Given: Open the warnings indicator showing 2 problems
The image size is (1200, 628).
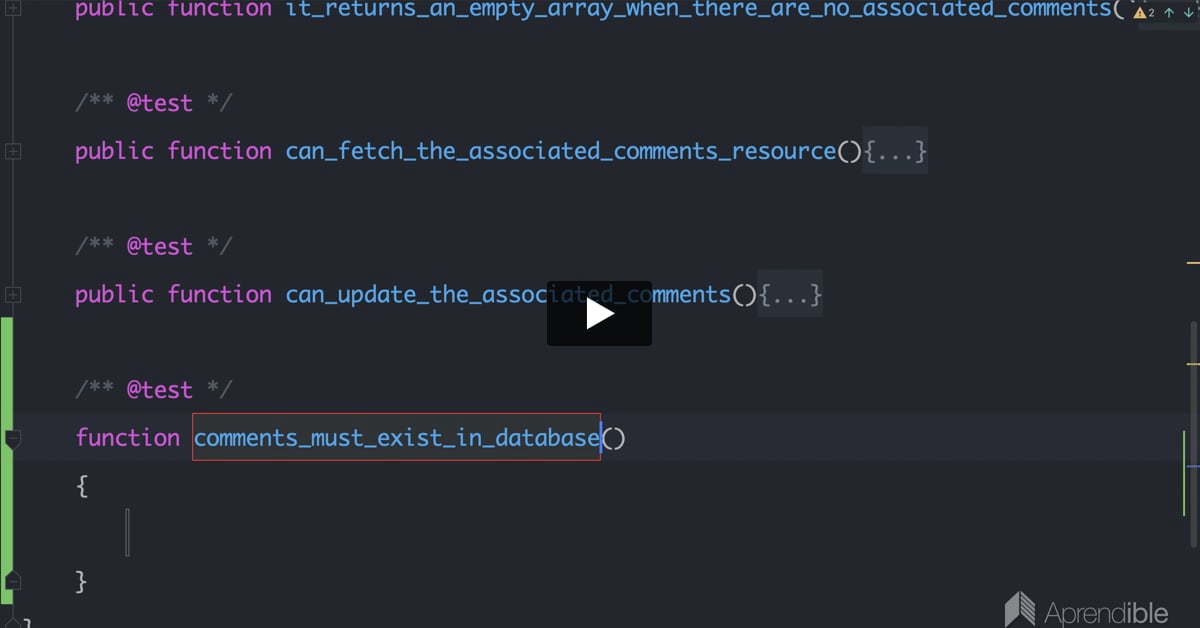Looking at the screenshot, I should tap(1144, 13).
